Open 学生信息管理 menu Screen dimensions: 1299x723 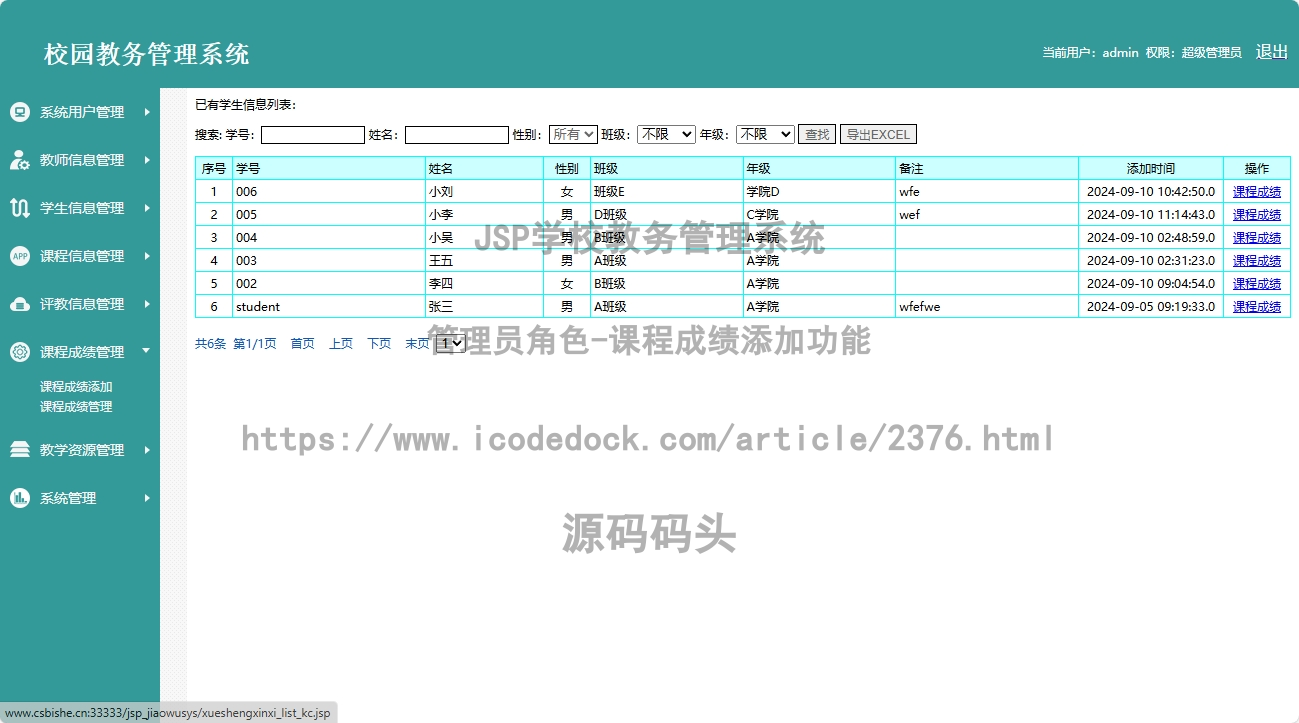coord(80,208)
